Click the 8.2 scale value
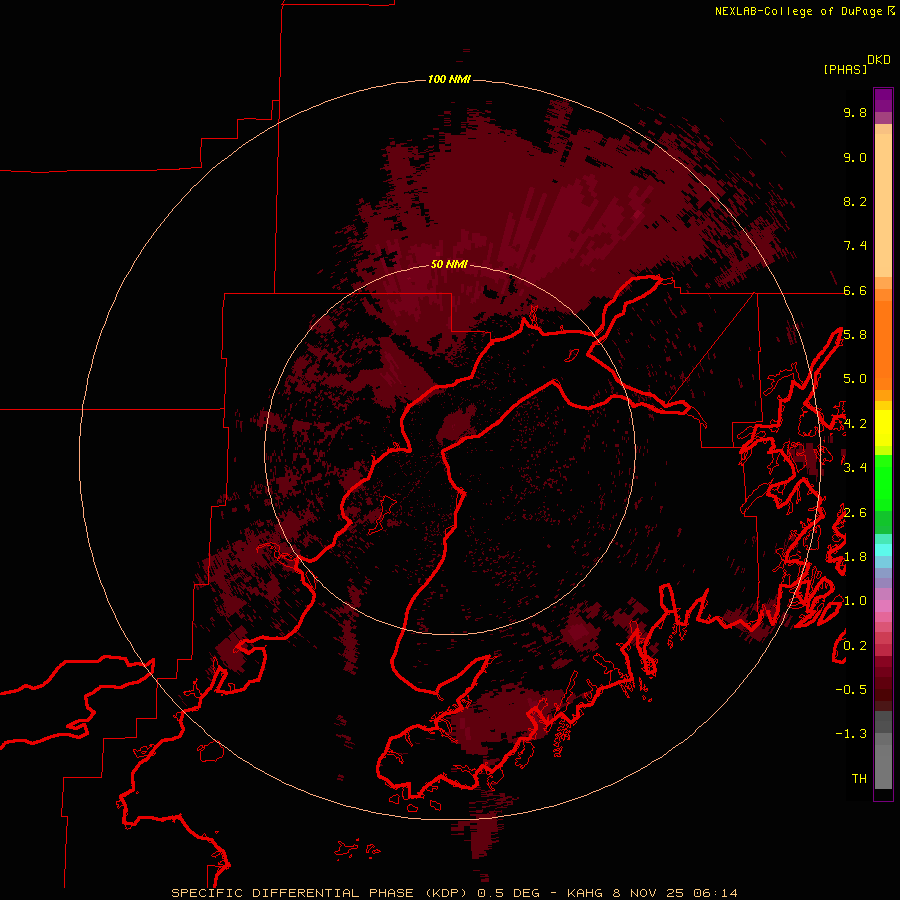The width and height of the screenshot is (900, 900). coord(855,201)
